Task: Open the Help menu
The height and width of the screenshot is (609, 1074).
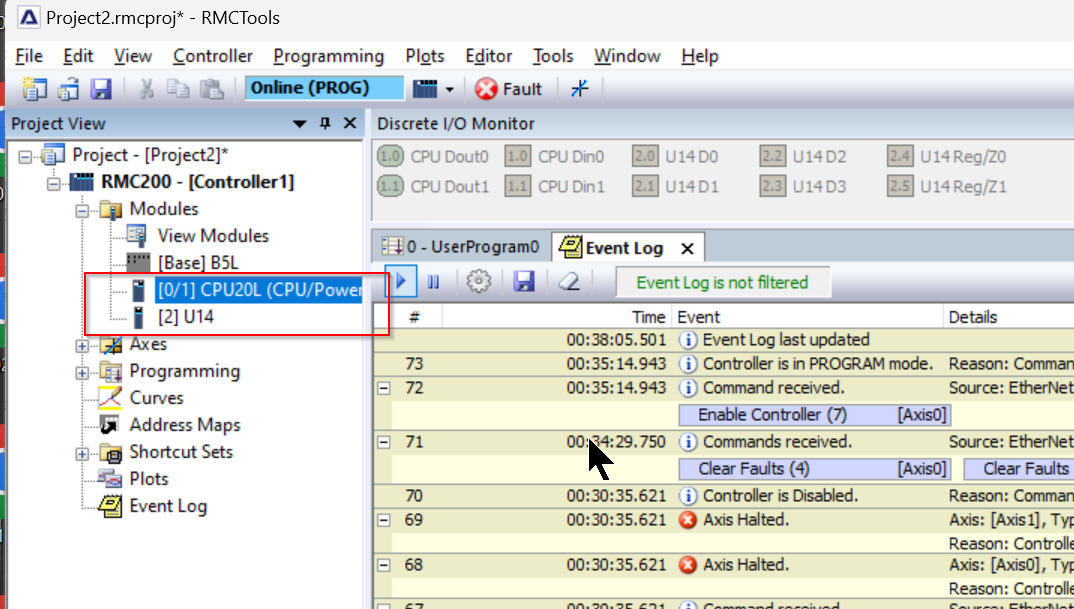Action: [699, 56]
